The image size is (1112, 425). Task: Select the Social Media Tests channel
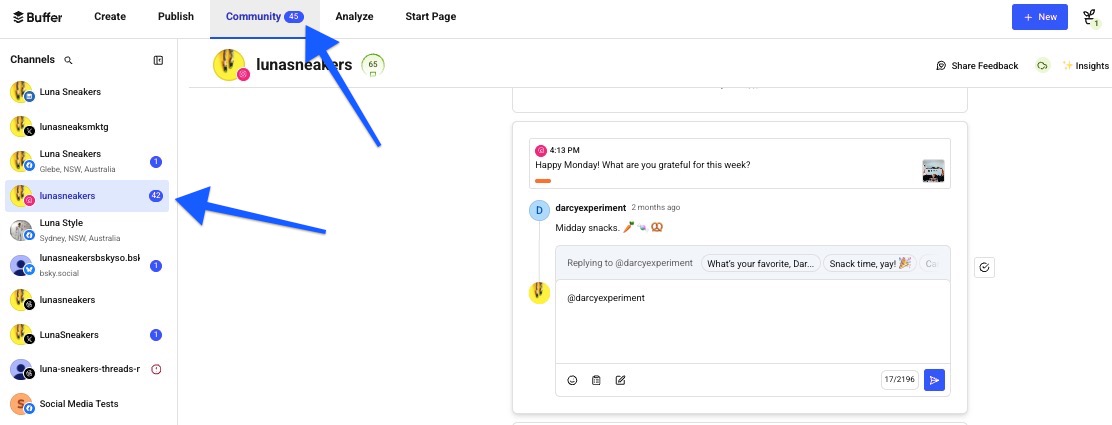tap(87, 404)
